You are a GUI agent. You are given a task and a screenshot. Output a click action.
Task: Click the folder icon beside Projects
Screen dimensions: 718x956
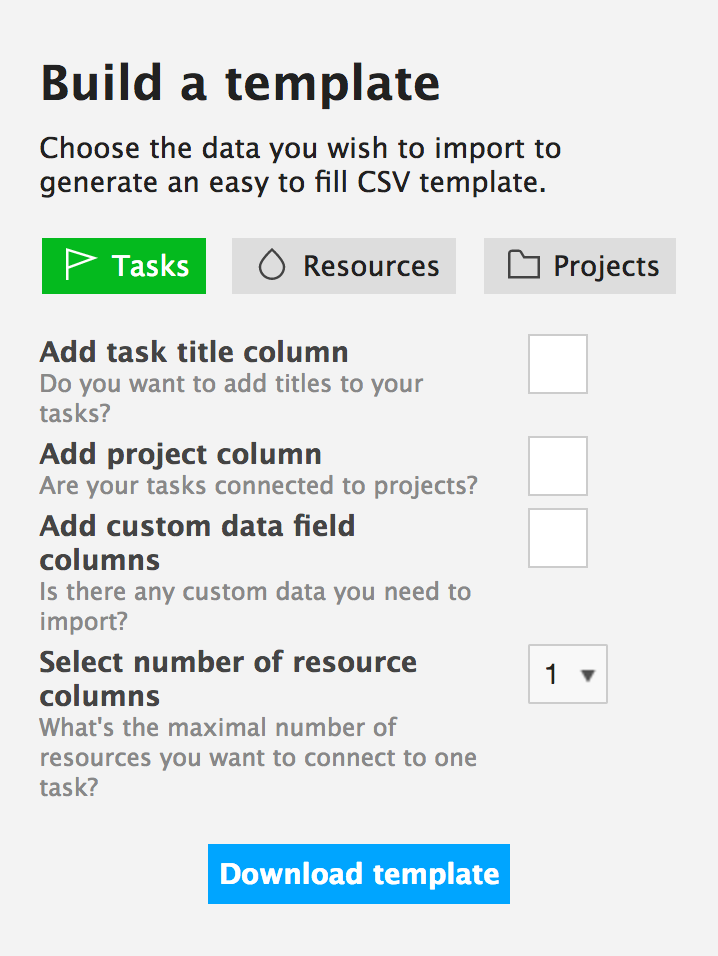(524, 265)
